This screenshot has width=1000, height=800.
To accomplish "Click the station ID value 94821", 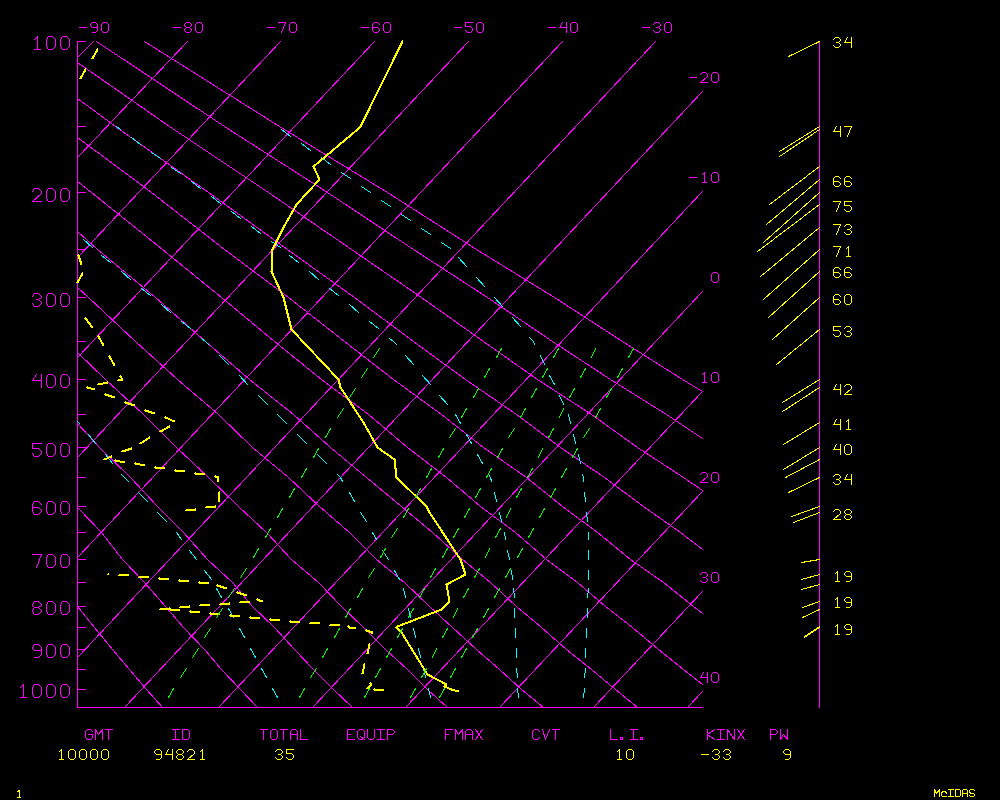I will [x=180, y=755].
